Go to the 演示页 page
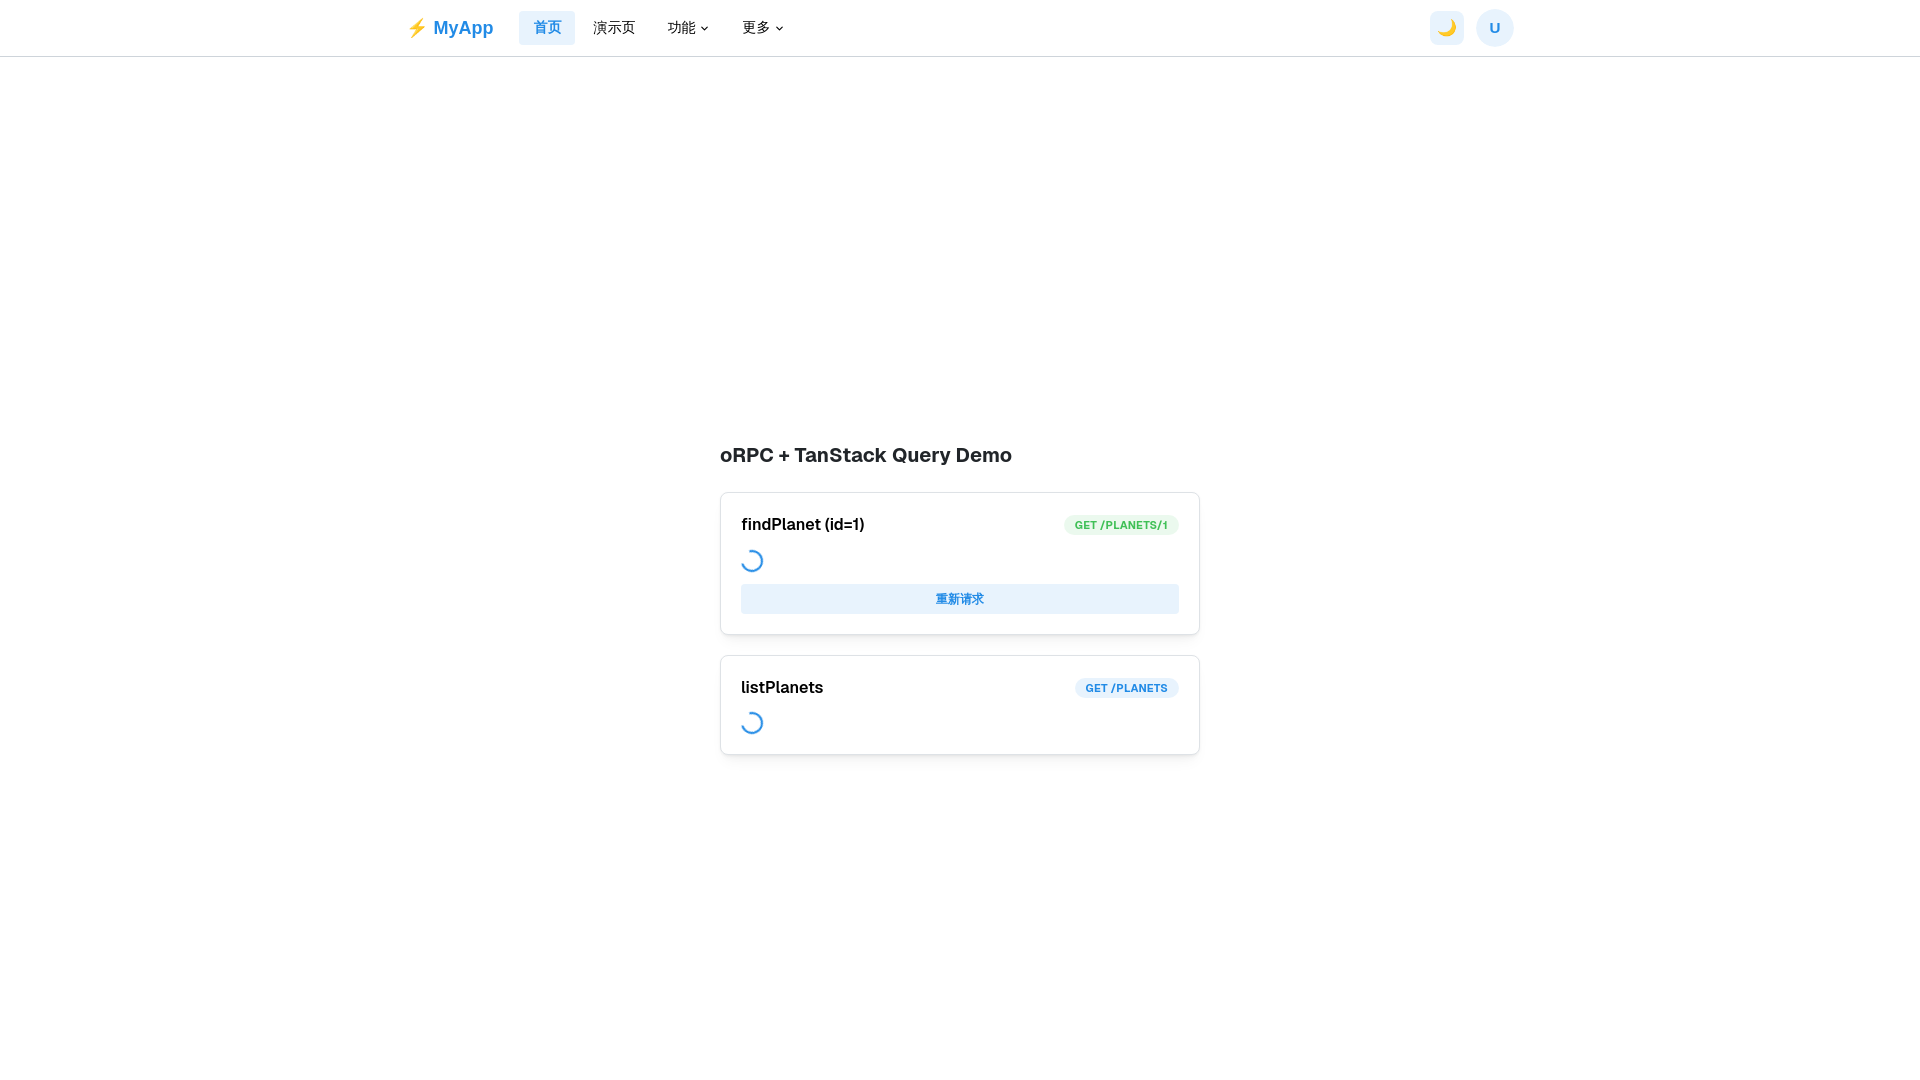The image size is (1920, 1080). (614, 28)
